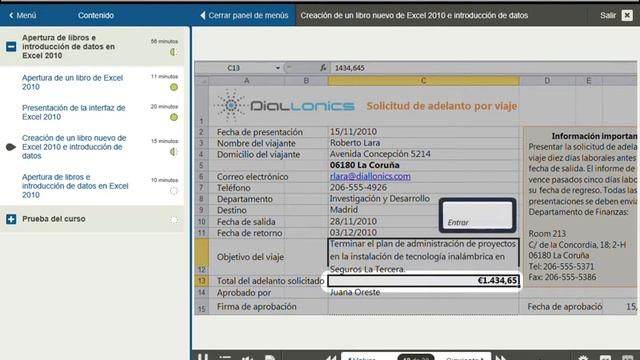
Task: Select the cell with Roberto Lara
Action: click(x=424, y=143)
